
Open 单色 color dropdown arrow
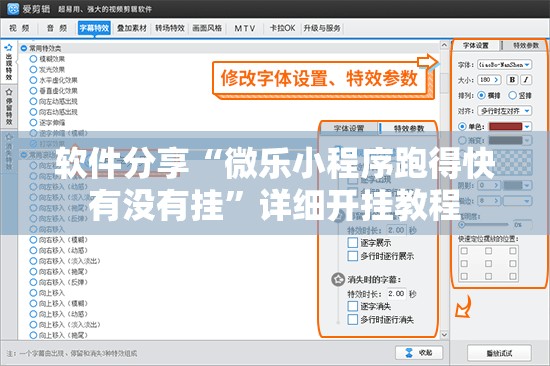pyautogui.click(x=527, y=126)
